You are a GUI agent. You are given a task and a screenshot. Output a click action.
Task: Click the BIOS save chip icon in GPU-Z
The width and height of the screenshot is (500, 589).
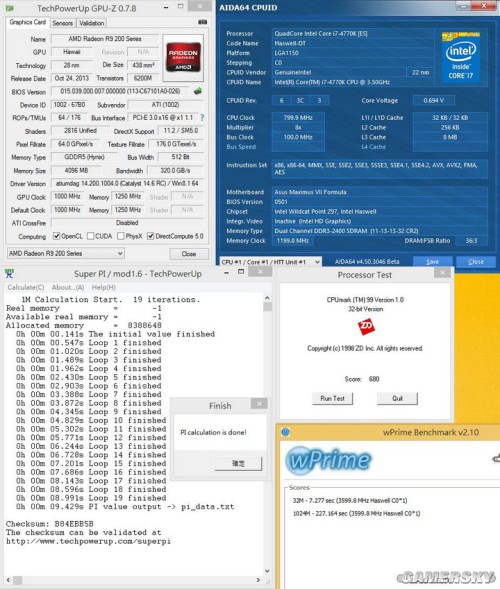click(198, 91)
